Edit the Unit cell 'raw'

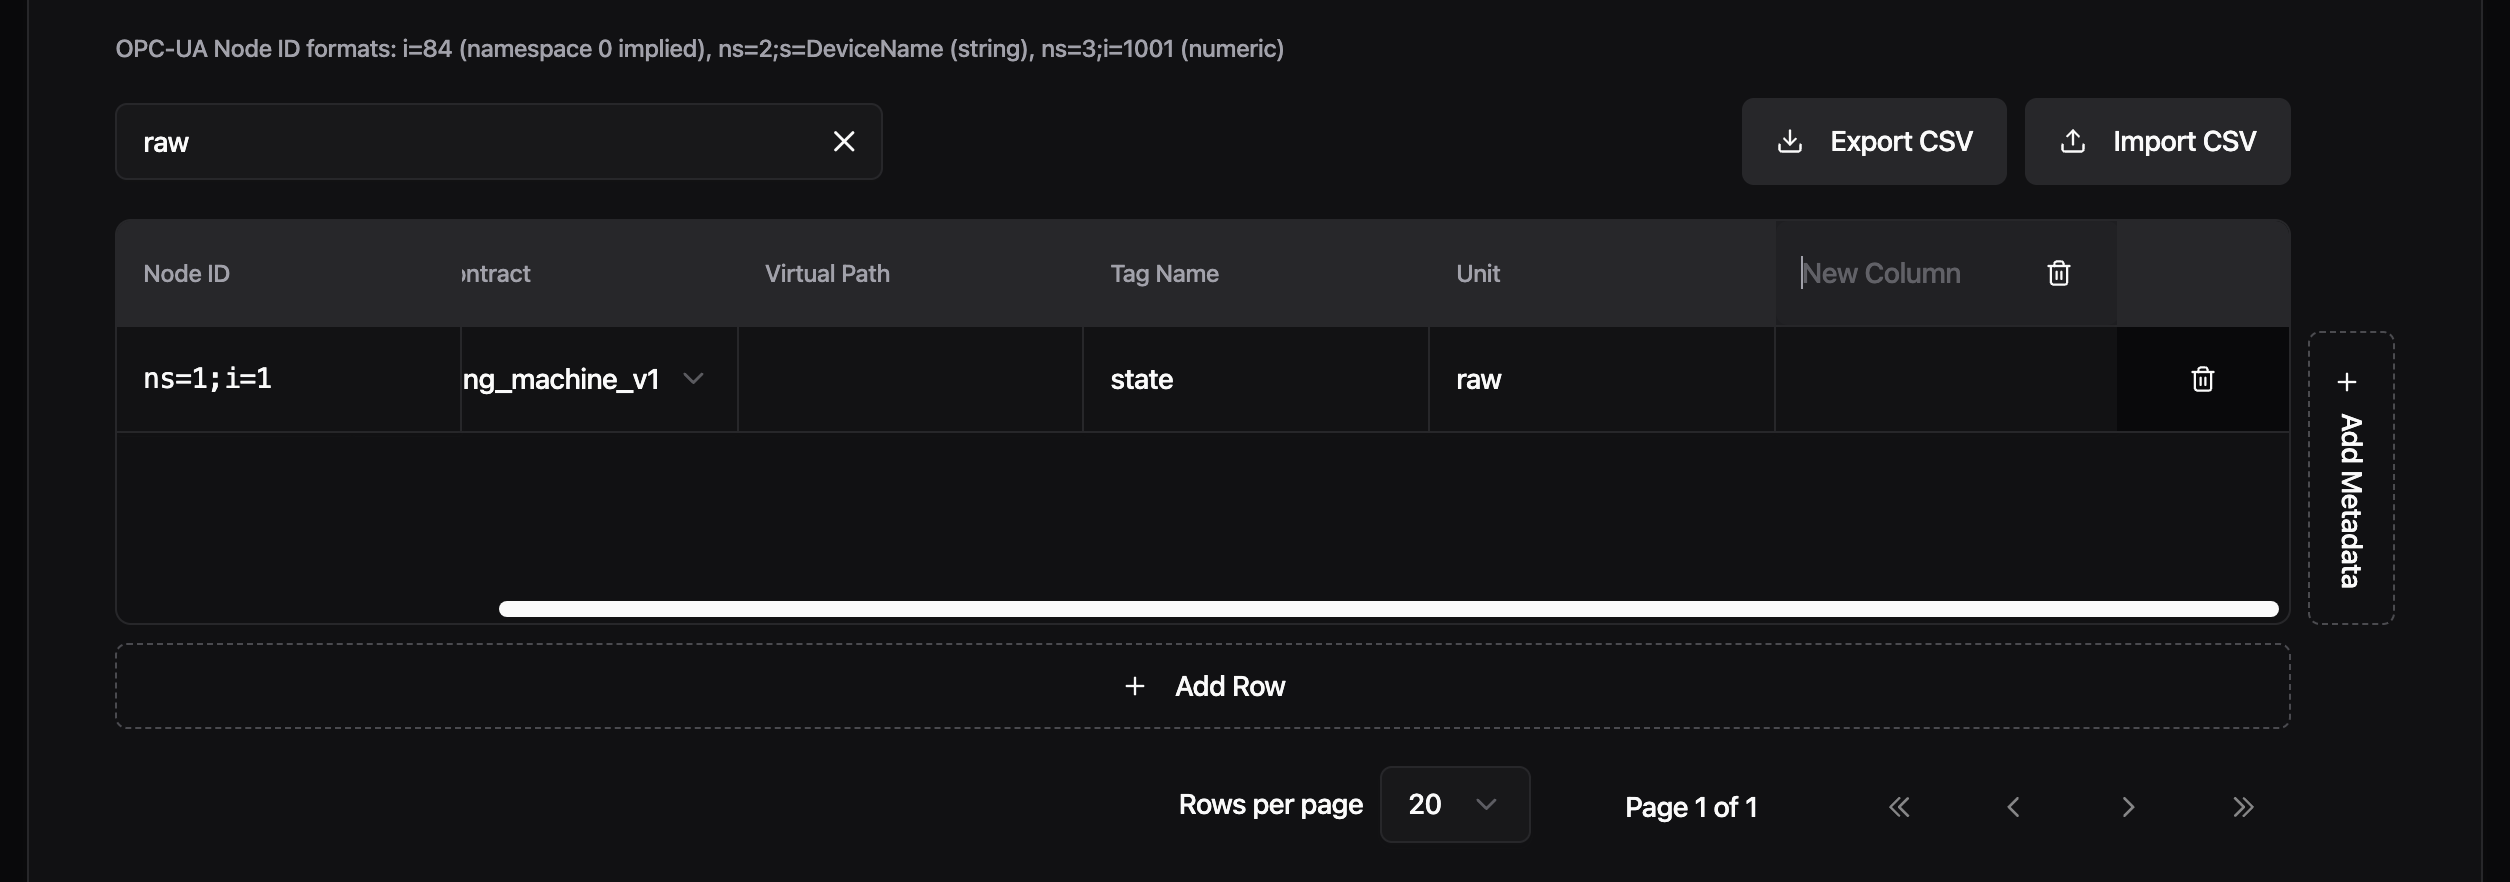click(x=1602, y=379)
